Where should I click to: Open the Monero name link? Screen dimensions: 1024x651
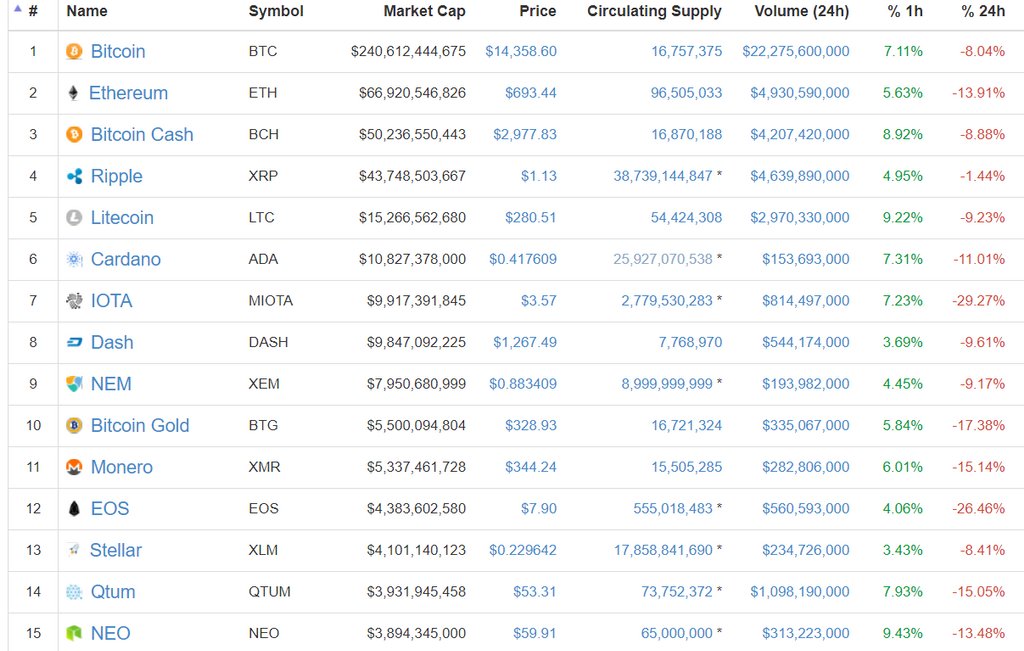pyautogui.click(x=122, y=467)
